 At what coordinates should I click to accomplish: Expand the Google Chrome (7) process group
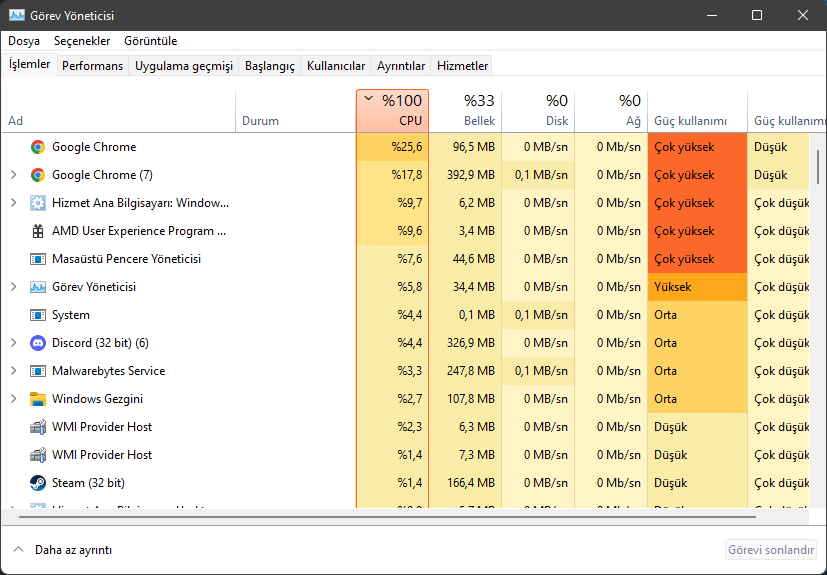coord(14,175)
